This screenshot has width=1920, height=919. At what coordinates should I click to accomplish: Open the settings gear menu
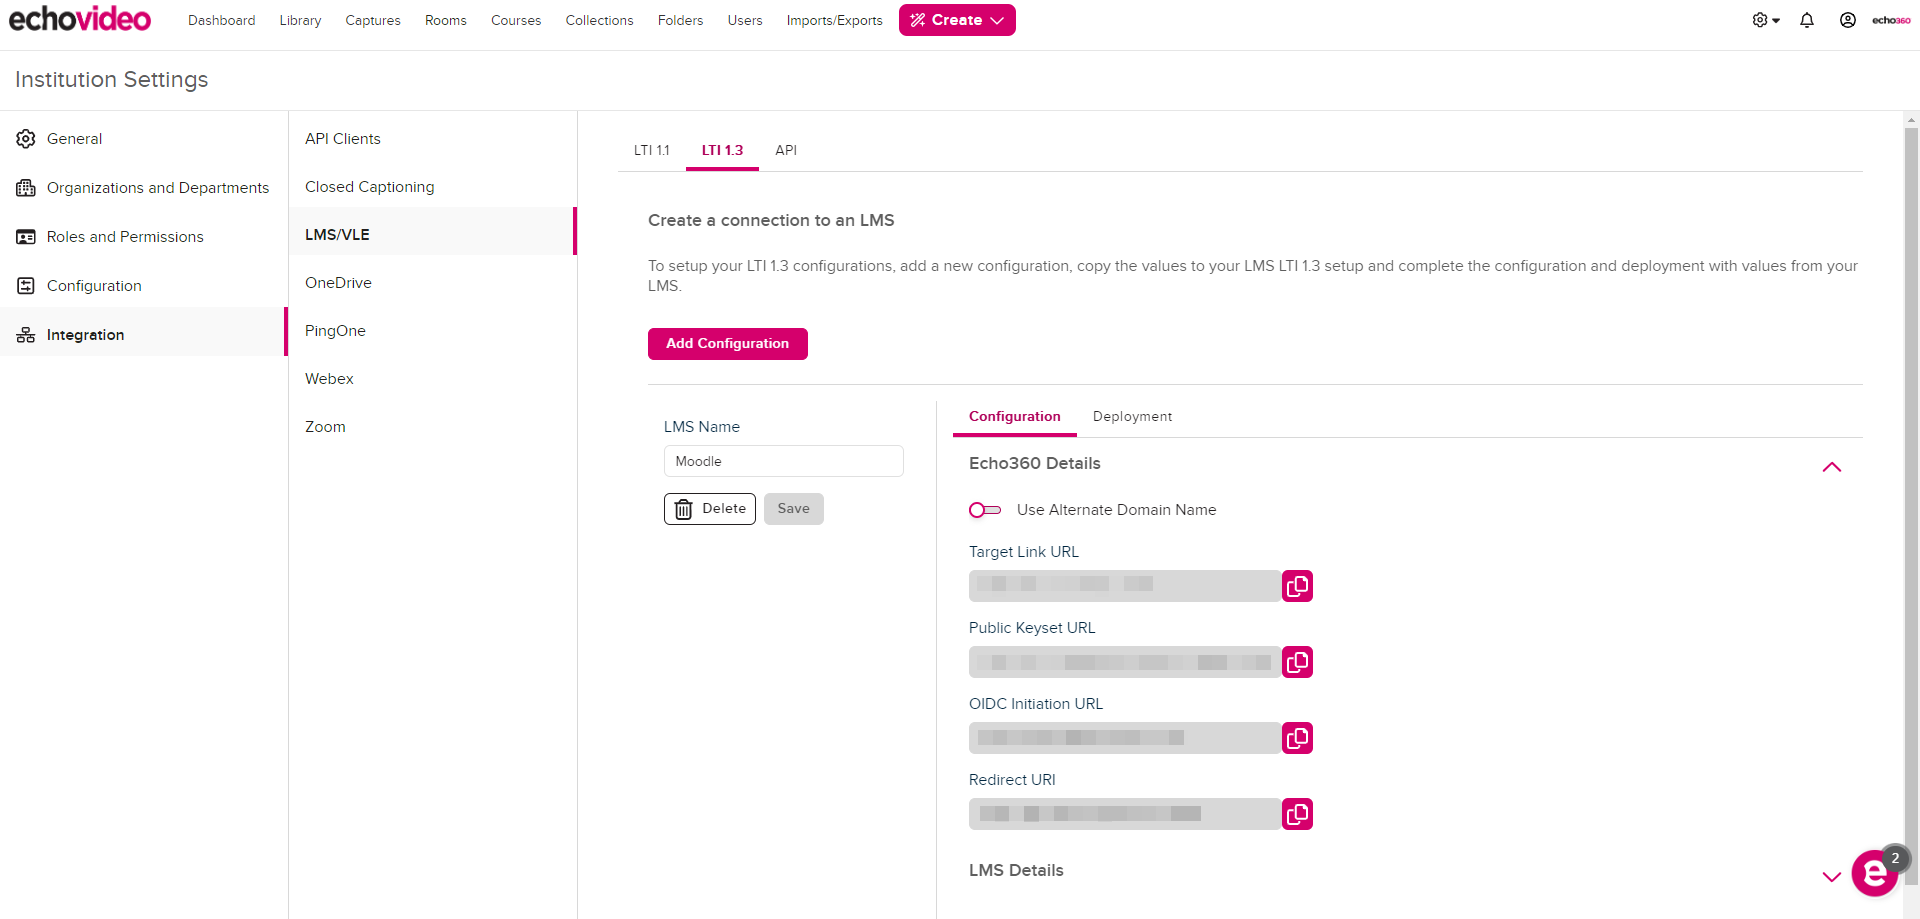[x=1766, y=20]
